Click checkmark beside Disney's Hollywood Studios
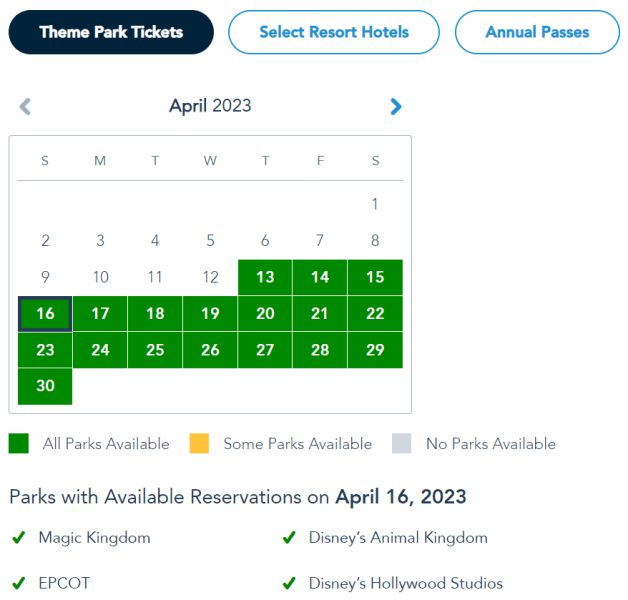This screenshot has height=600, width=628. [x=289, y=583]
